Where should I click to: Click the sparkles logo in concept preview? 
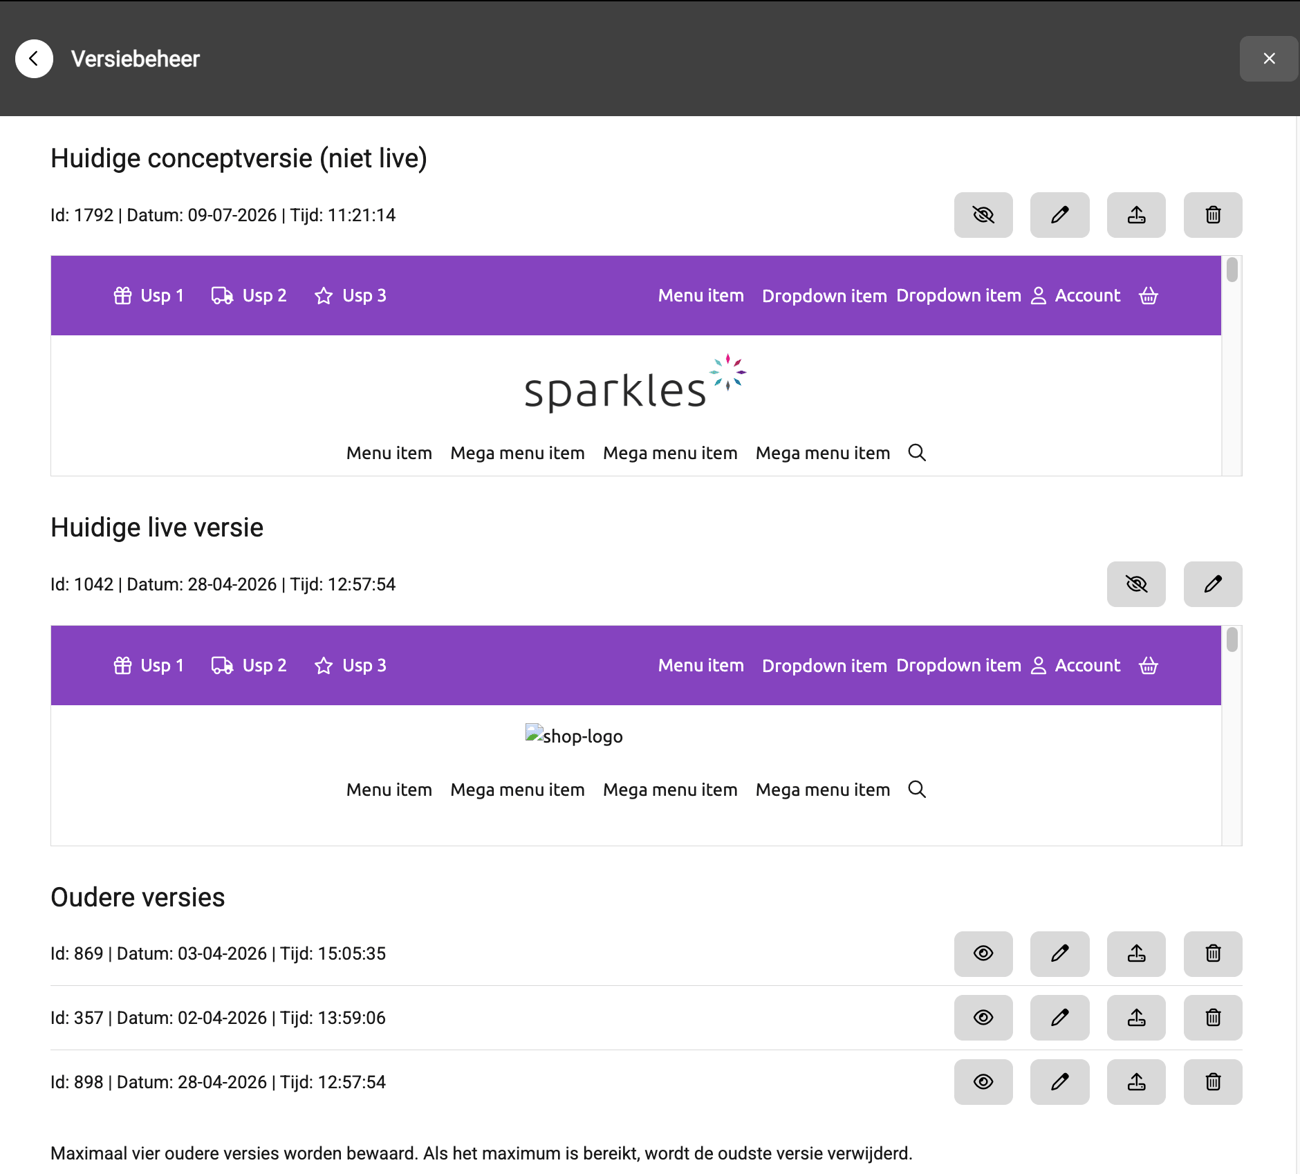click(x=635, y=384)
